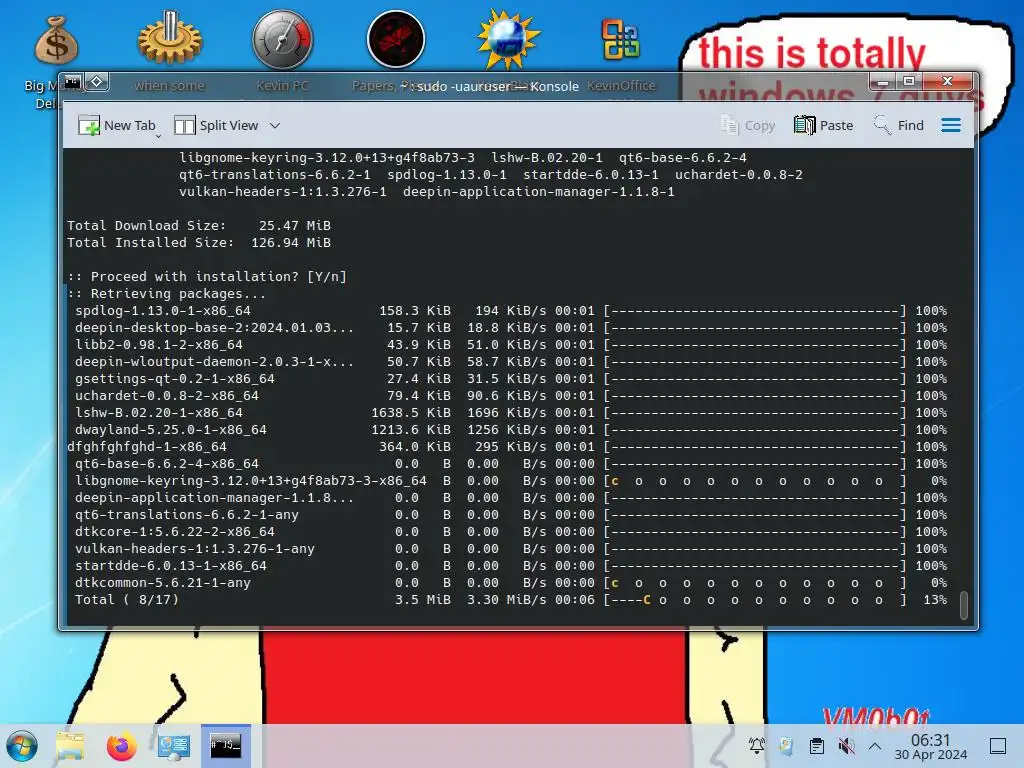Click the 'Total Download Size:' line
Image resolution: width=1024 pixels, height=768 pixels.
[x=199, y=225]
